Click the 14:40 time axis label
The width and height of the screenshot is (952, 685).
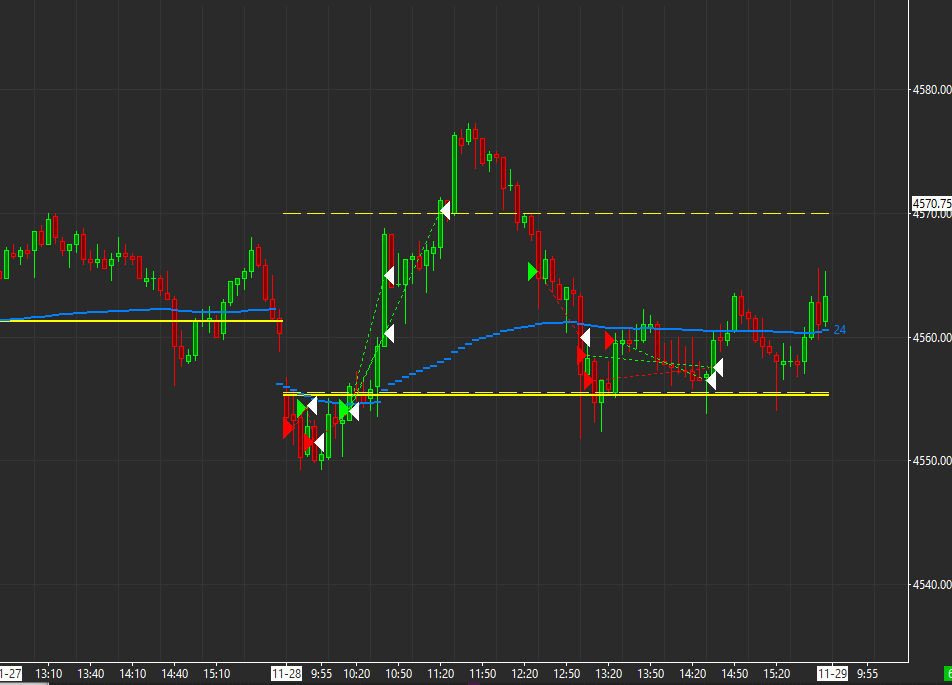174,673
